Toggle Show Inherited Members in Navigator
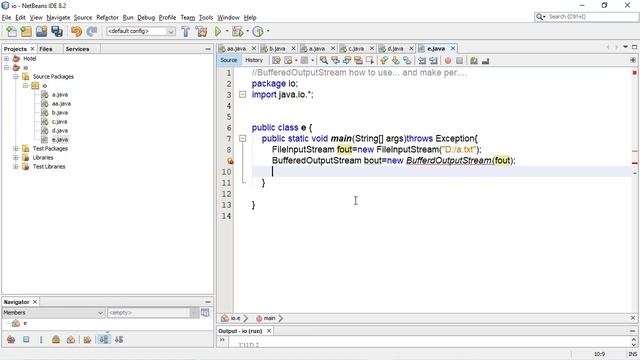The height and width of the screenshot is (360, 640). click(x=11, y=340)
